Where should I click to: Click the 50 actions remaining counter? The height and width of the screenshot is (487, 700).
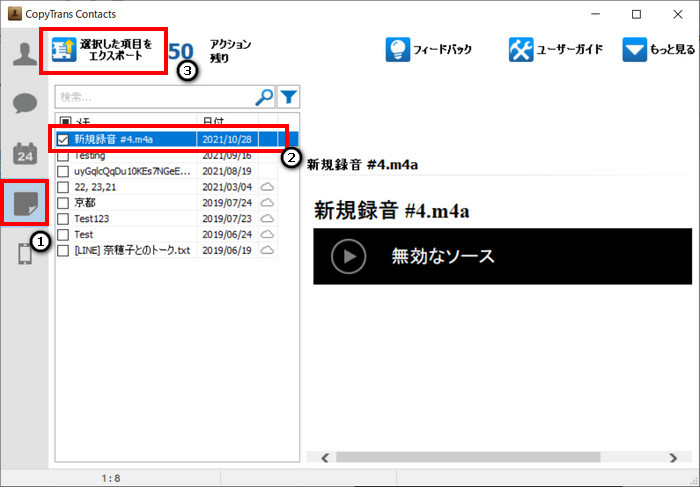click(x=181, y=51)
